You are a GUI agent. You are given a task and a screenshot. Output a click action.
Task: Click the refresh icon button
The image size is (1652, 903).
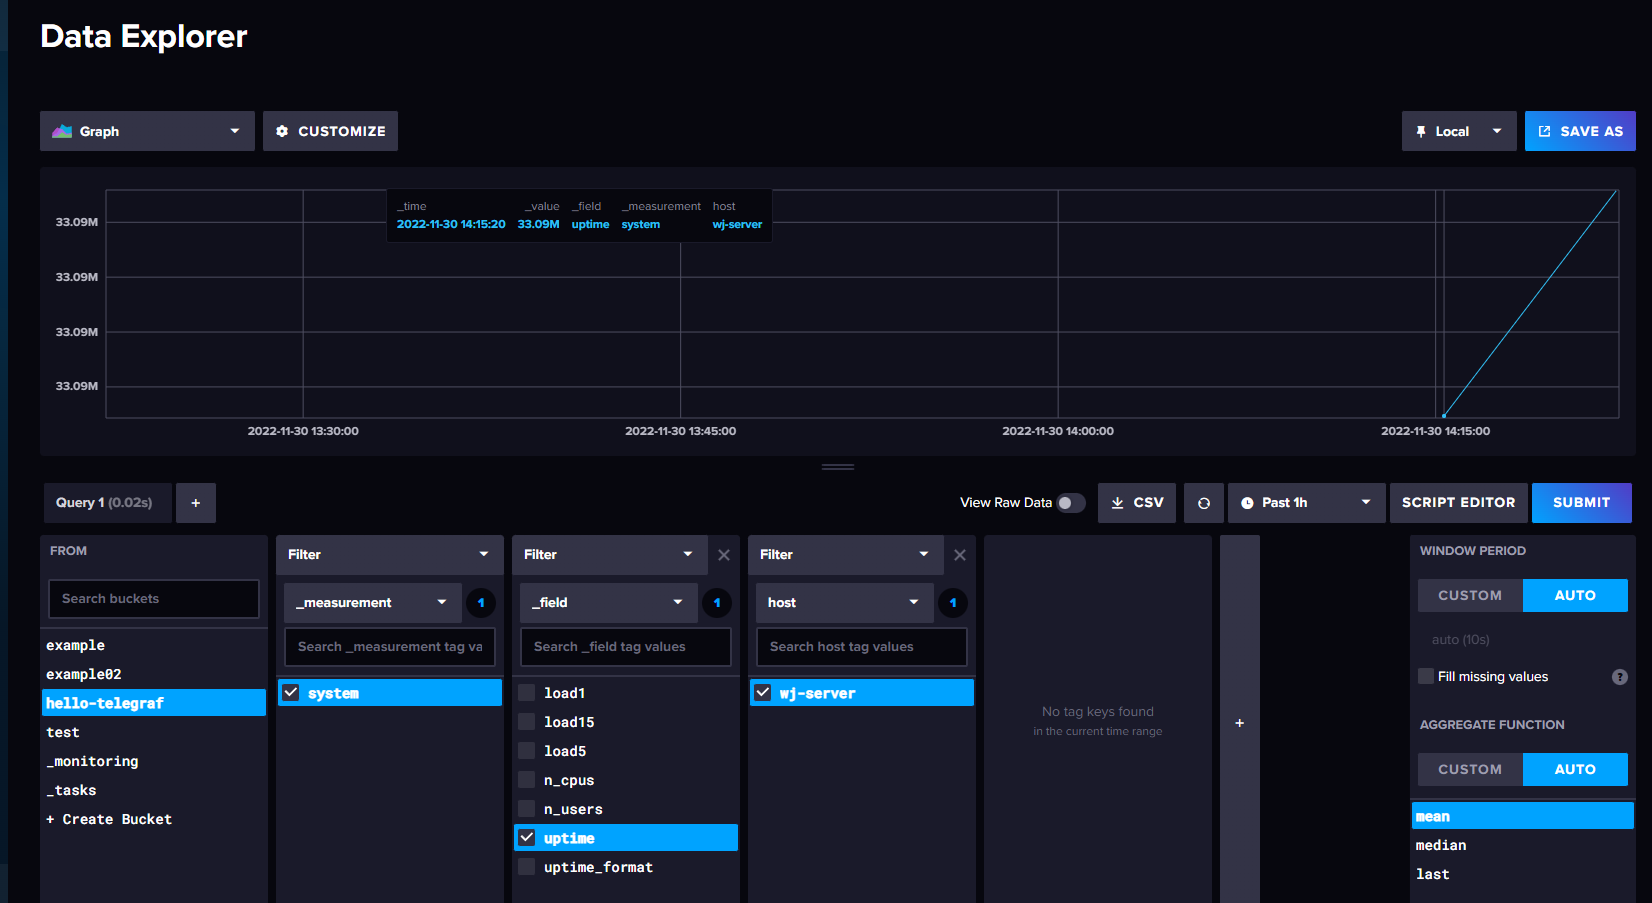[1204, 503]
